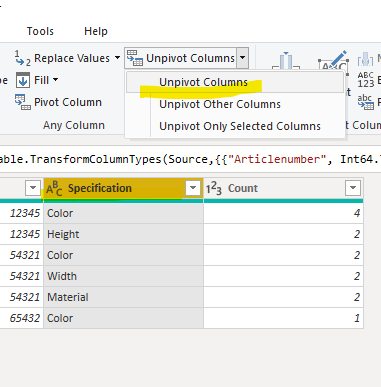Viewport: 381px width, 387px height.
Task: Click Color cell in the 65432 row
Action: coord(123,318)
